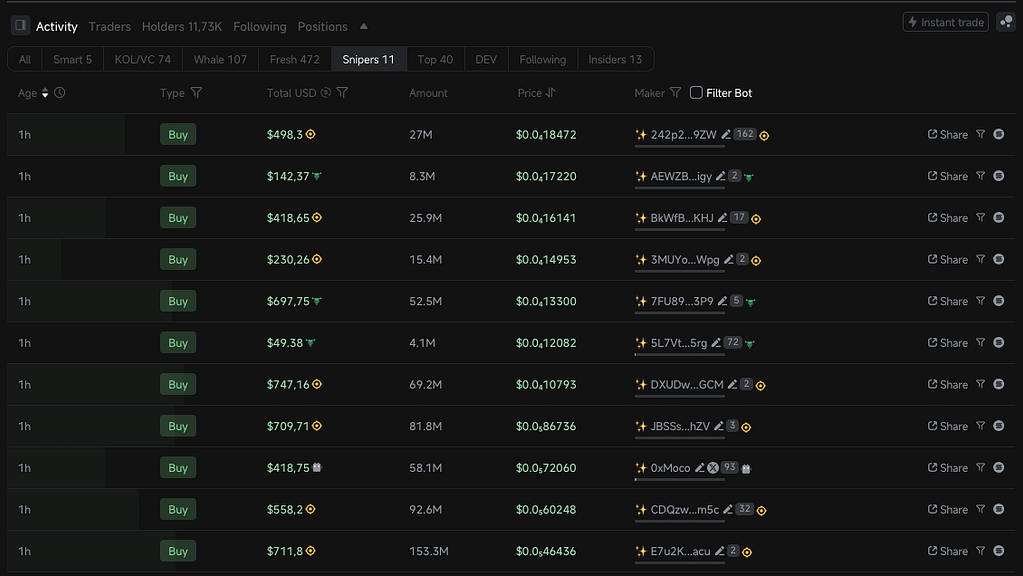Enable the Filter Bot checkbox

pos(696,93)
